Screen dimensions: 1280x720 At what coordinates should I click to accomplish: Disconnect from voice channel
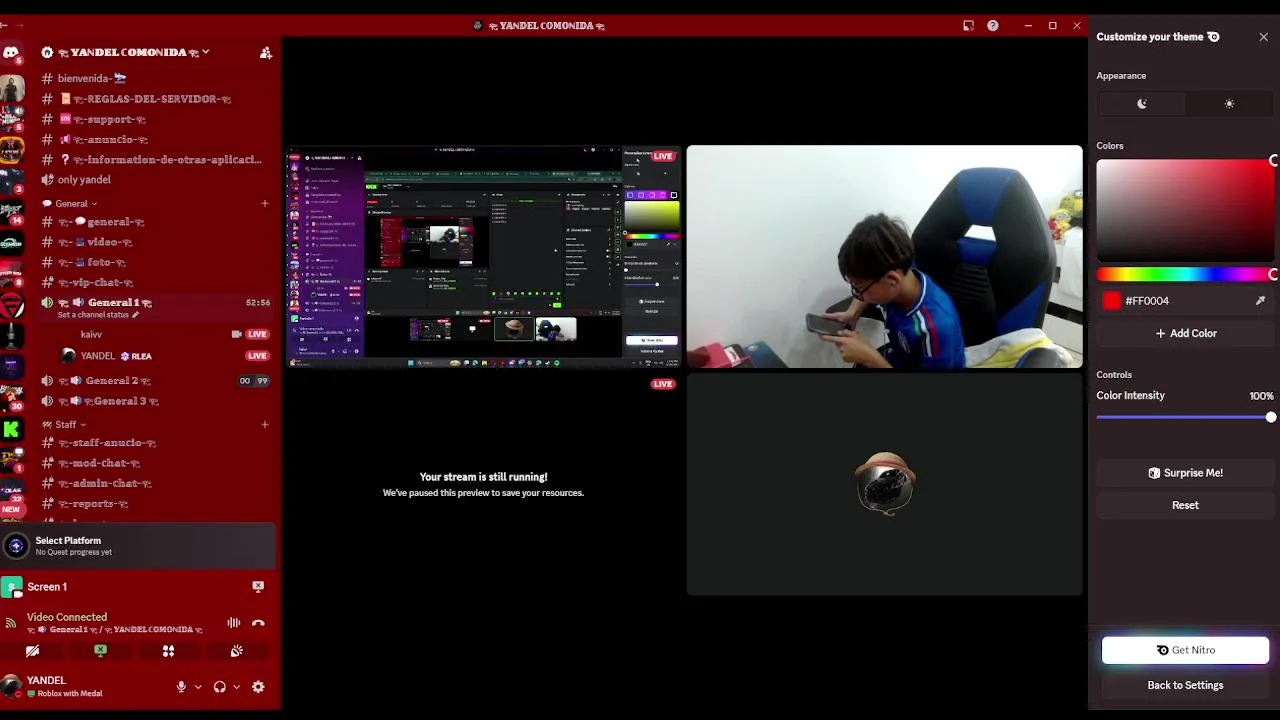[x=258, y=623]
